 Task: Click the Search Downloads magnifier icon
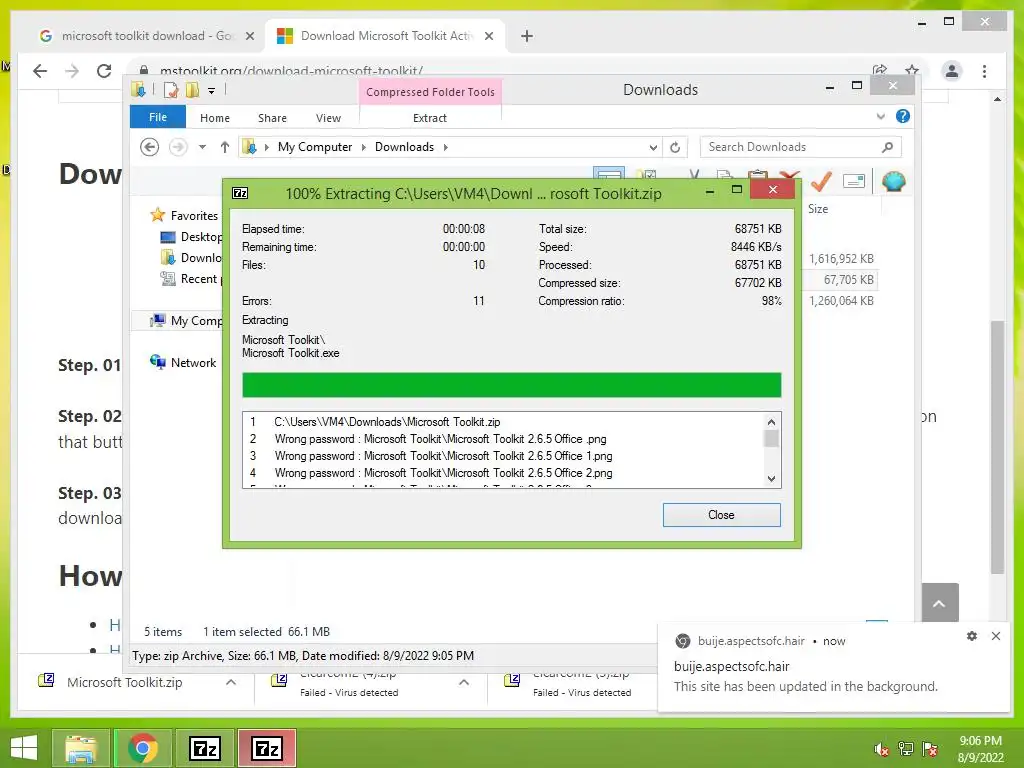887,147
